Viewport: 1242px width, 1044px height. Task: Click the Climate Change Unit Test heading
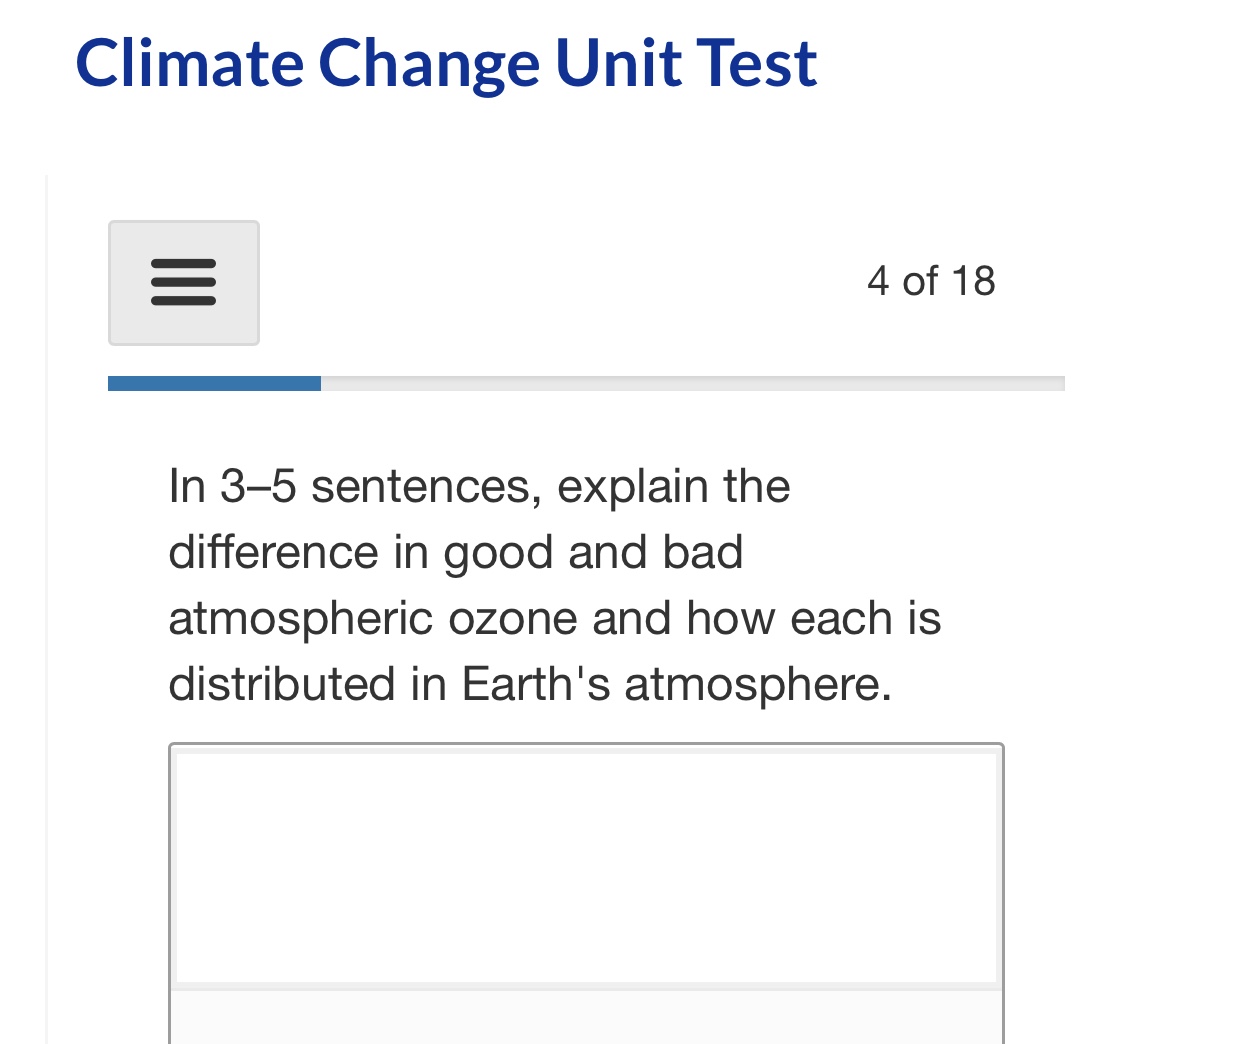point(446,64)
